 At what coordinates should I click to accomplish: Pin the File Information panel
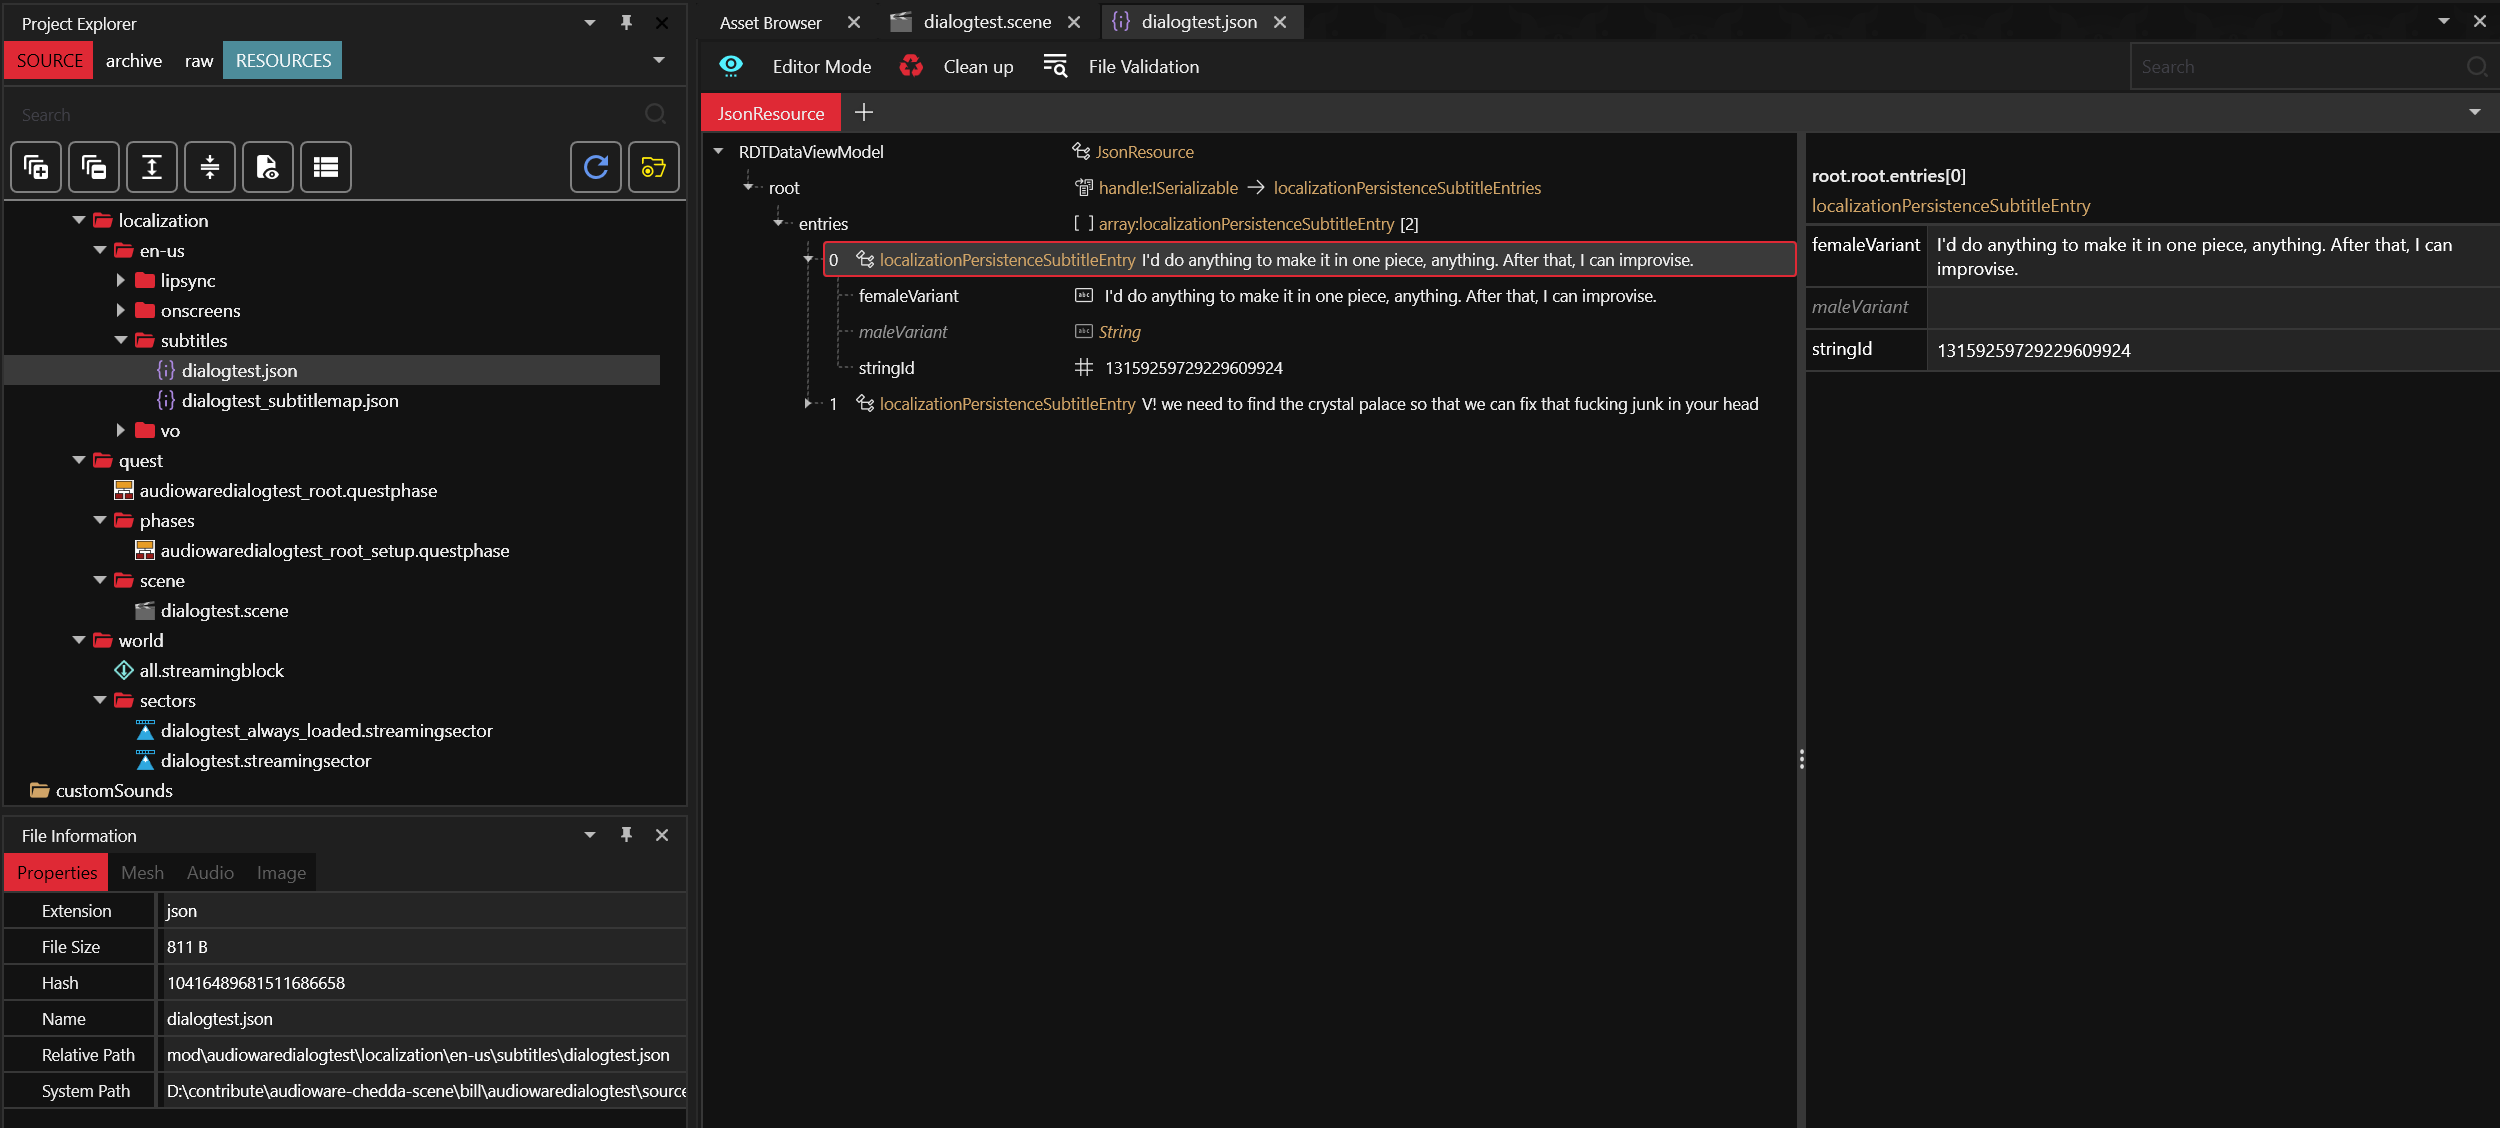click(626, 835)
